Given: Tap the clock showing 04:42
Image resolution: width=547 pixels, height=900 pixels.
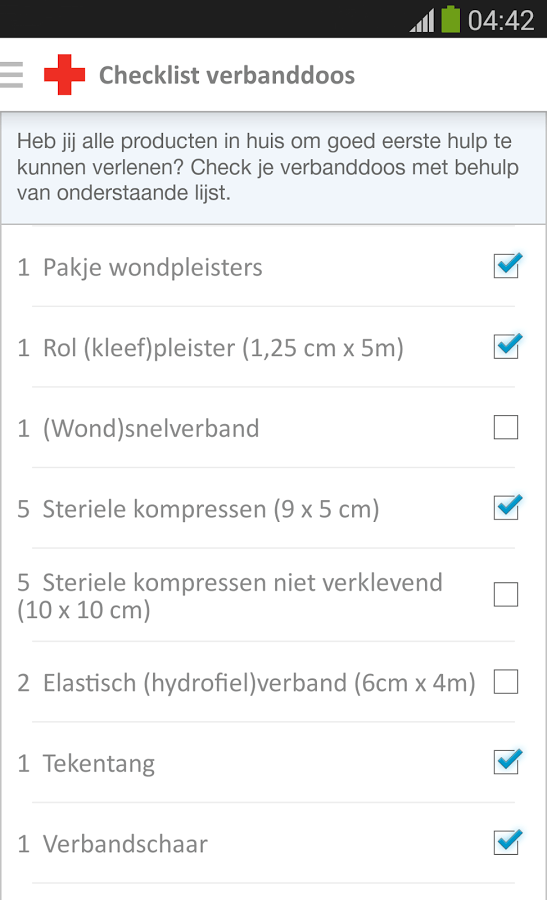Looking at the screenshot, I should pyautogui.click(x=501, y=21).
